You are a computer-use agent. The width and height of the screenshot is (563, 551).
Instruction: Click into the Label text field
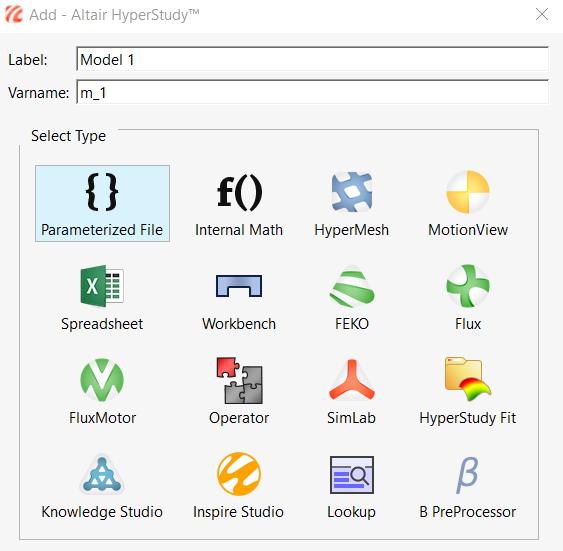click(x=312, y=59)
